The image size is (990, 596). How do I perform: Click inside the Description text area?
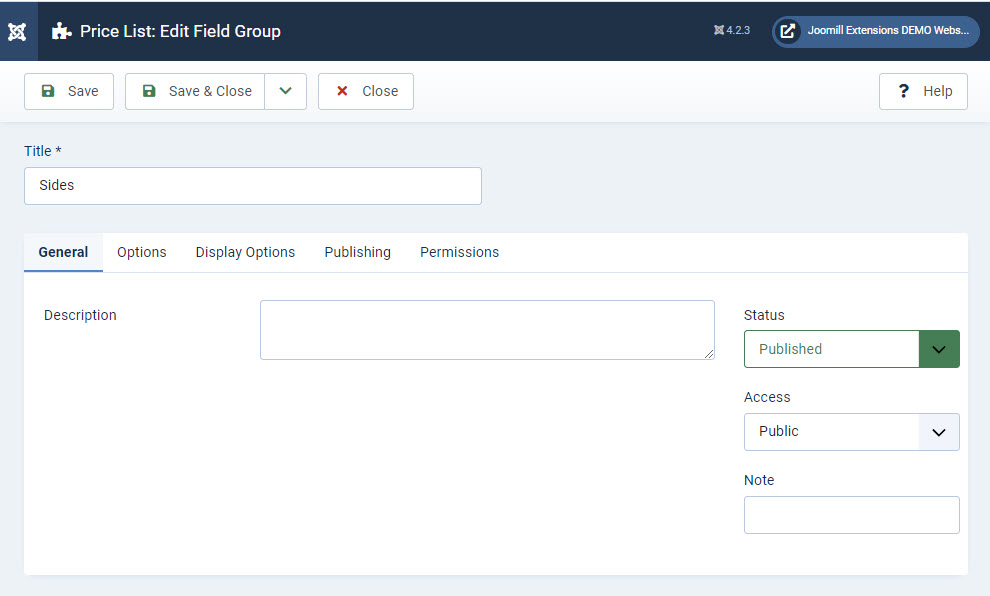pos(486,329)
